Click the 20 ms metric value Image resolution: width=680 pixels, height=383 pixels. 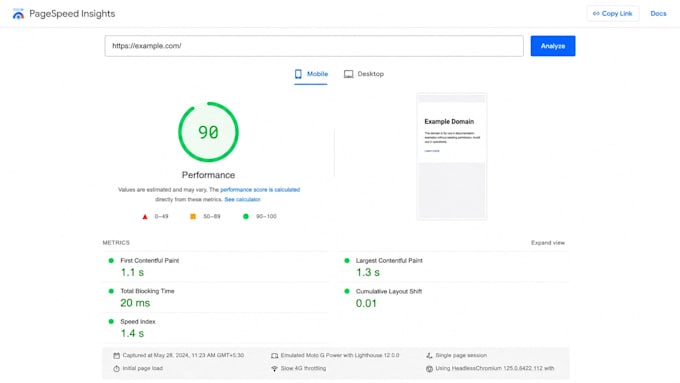coord(135,303)
